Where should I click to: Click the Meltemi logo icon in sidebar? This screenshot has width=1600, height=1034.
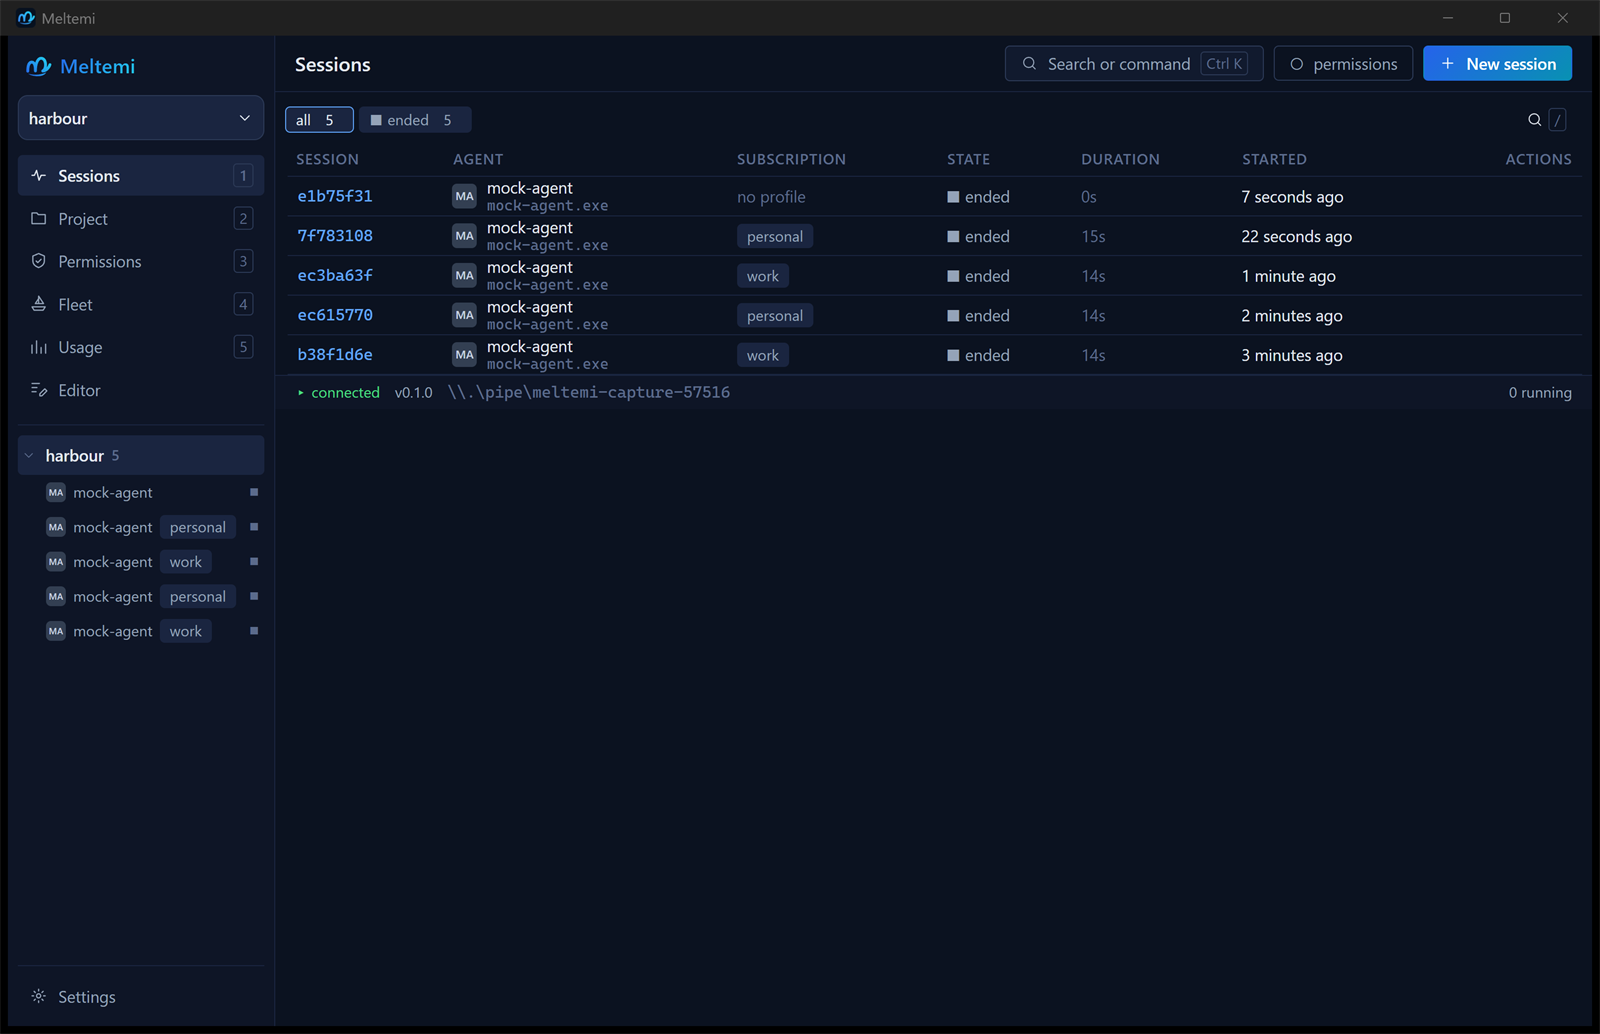[x=38, y=66]
